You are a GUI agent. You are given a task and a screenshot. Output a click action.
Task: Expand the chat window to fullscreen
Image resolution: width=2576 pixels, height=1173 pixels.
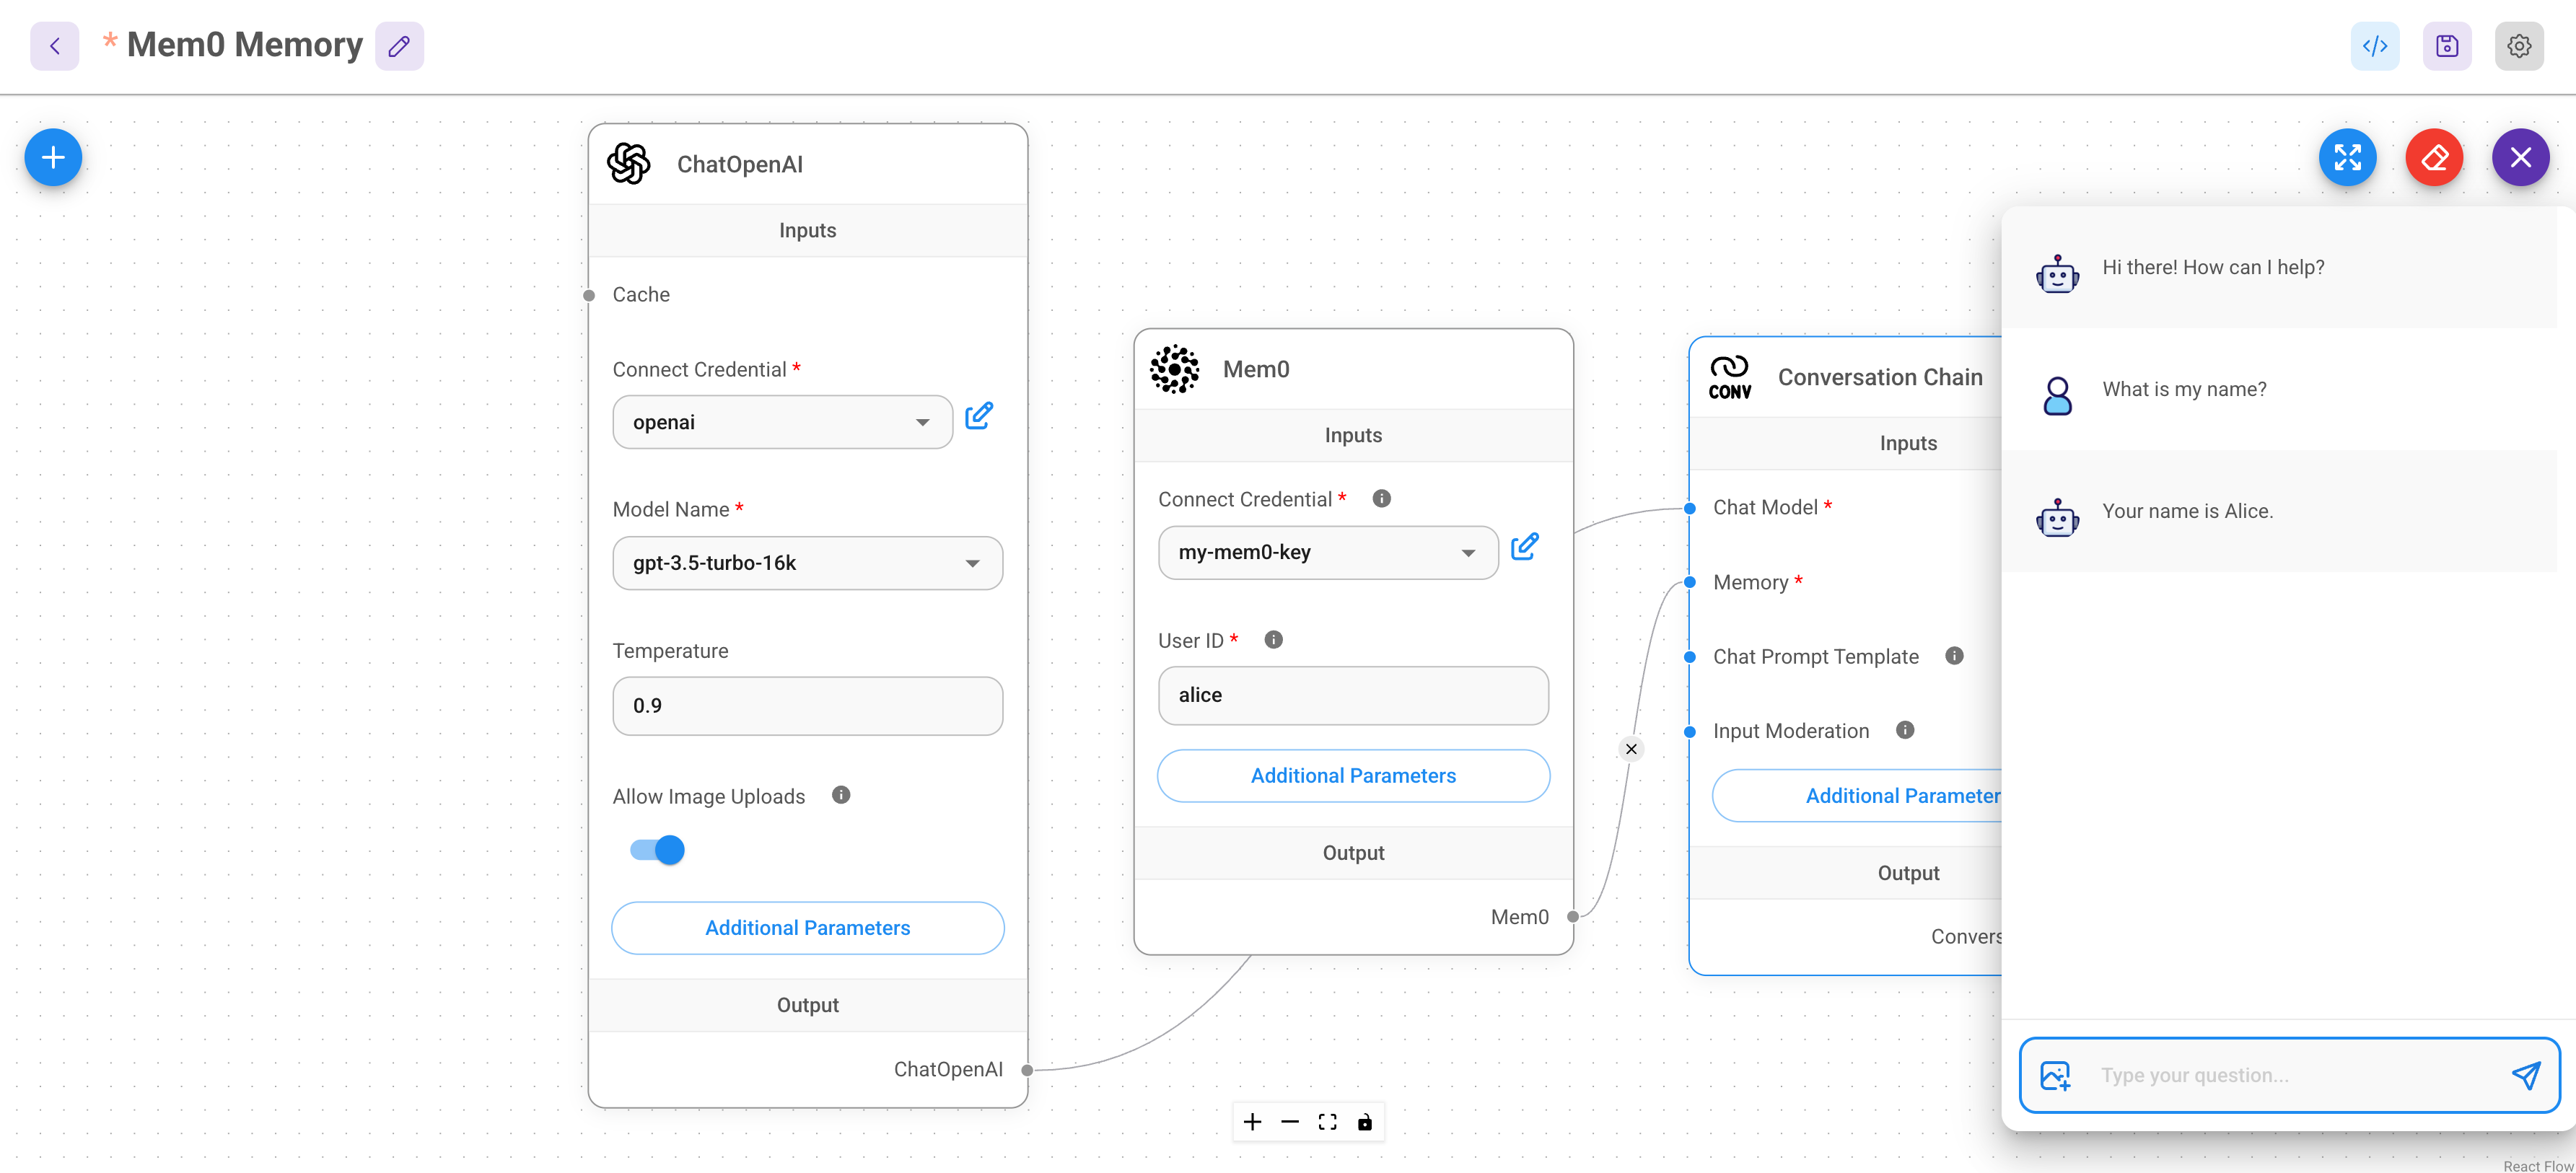click(2347, 157)
